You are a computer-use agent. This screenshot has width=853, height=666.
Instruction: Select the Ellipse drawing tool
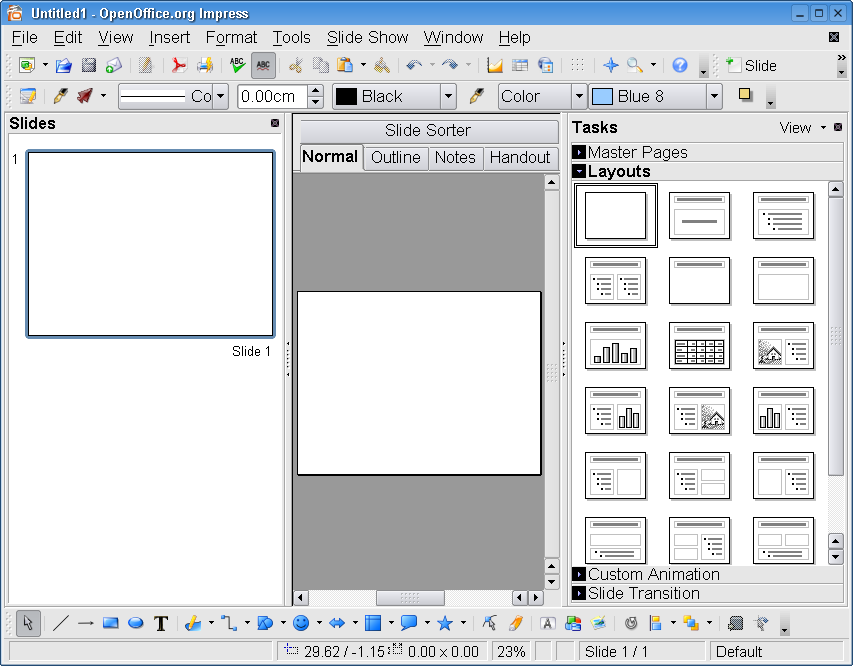click(x=135, y=623)
